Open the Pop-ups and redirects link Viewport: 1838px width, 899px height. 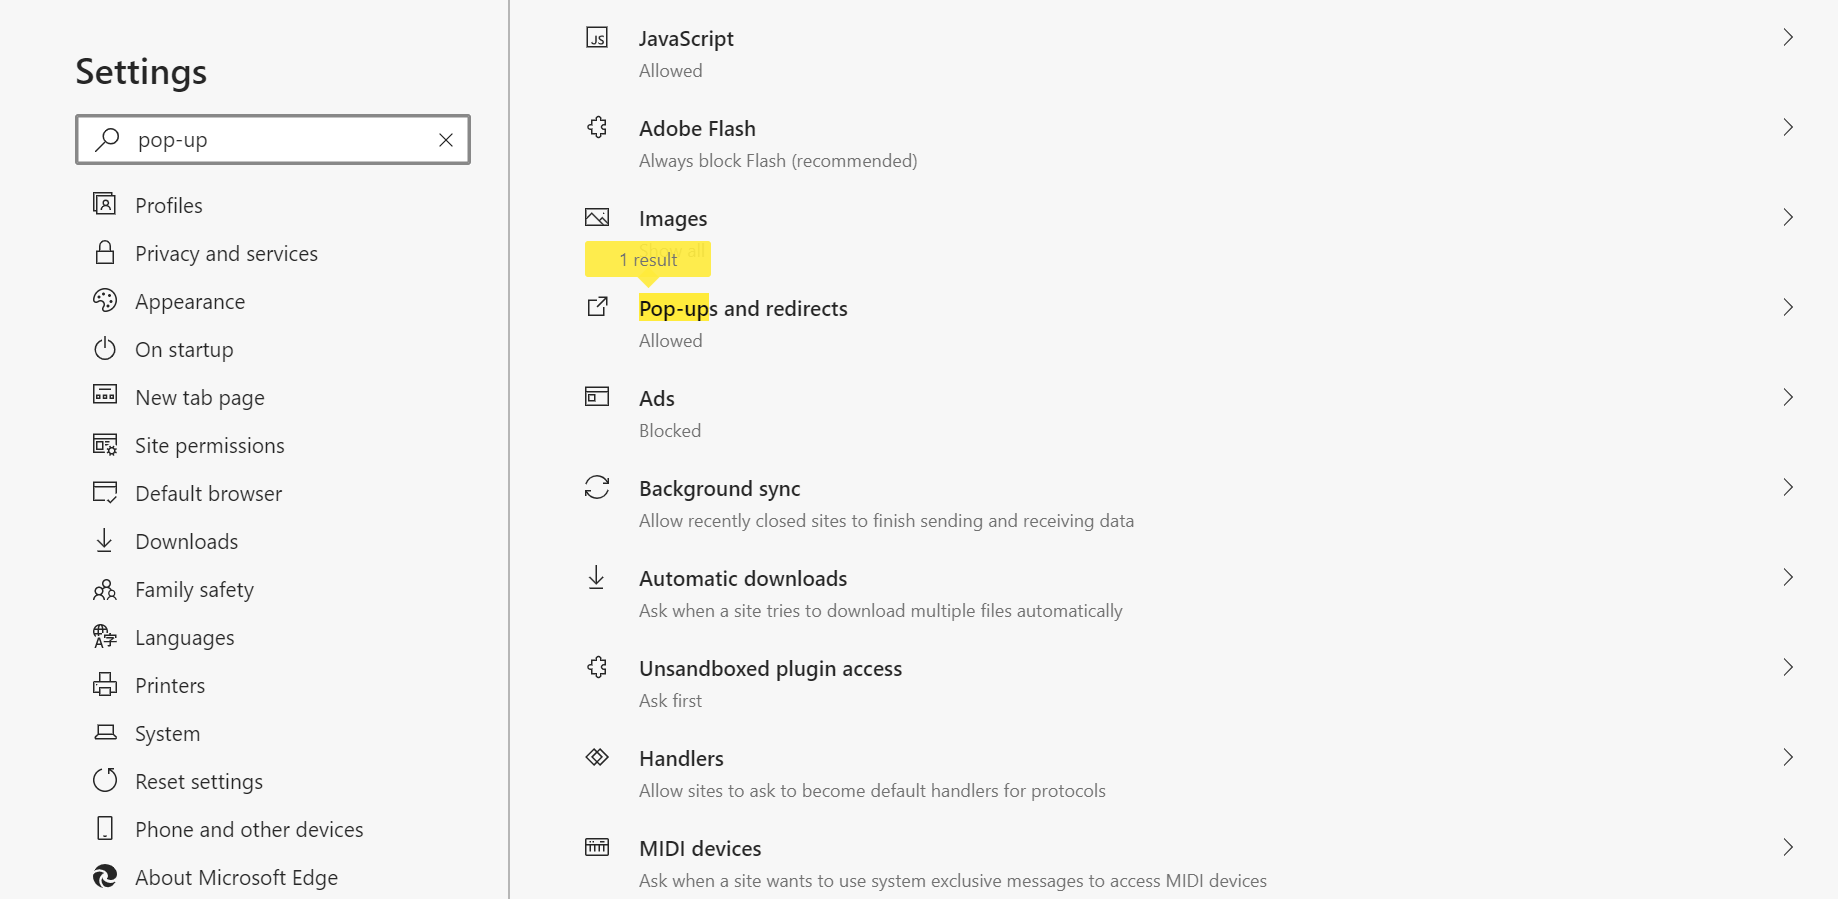pyautogui.click(x=743, y=308)
